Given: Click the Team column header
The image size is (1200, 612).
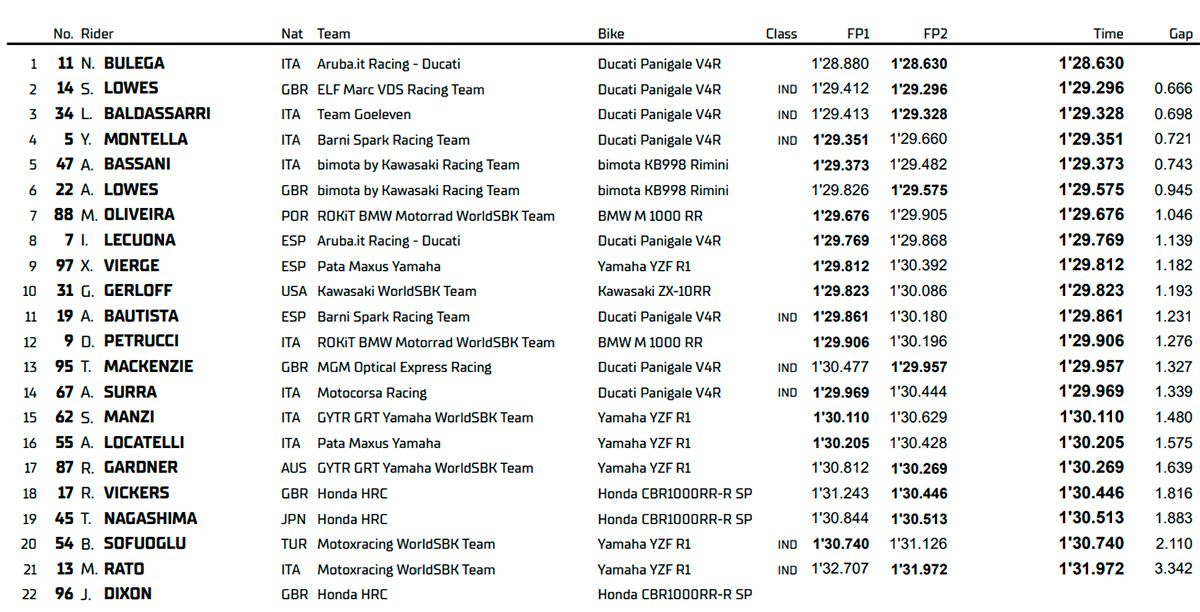Looking at the screenshot, I should pyautogui.click(x=334, y=33).
